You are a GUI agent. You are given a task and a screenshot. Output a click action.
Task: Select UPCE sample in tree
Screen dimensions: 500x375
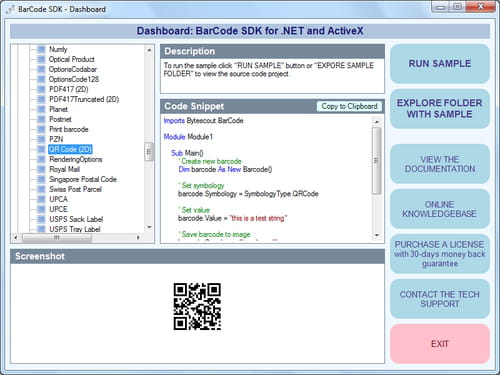[x=58, y=209]
